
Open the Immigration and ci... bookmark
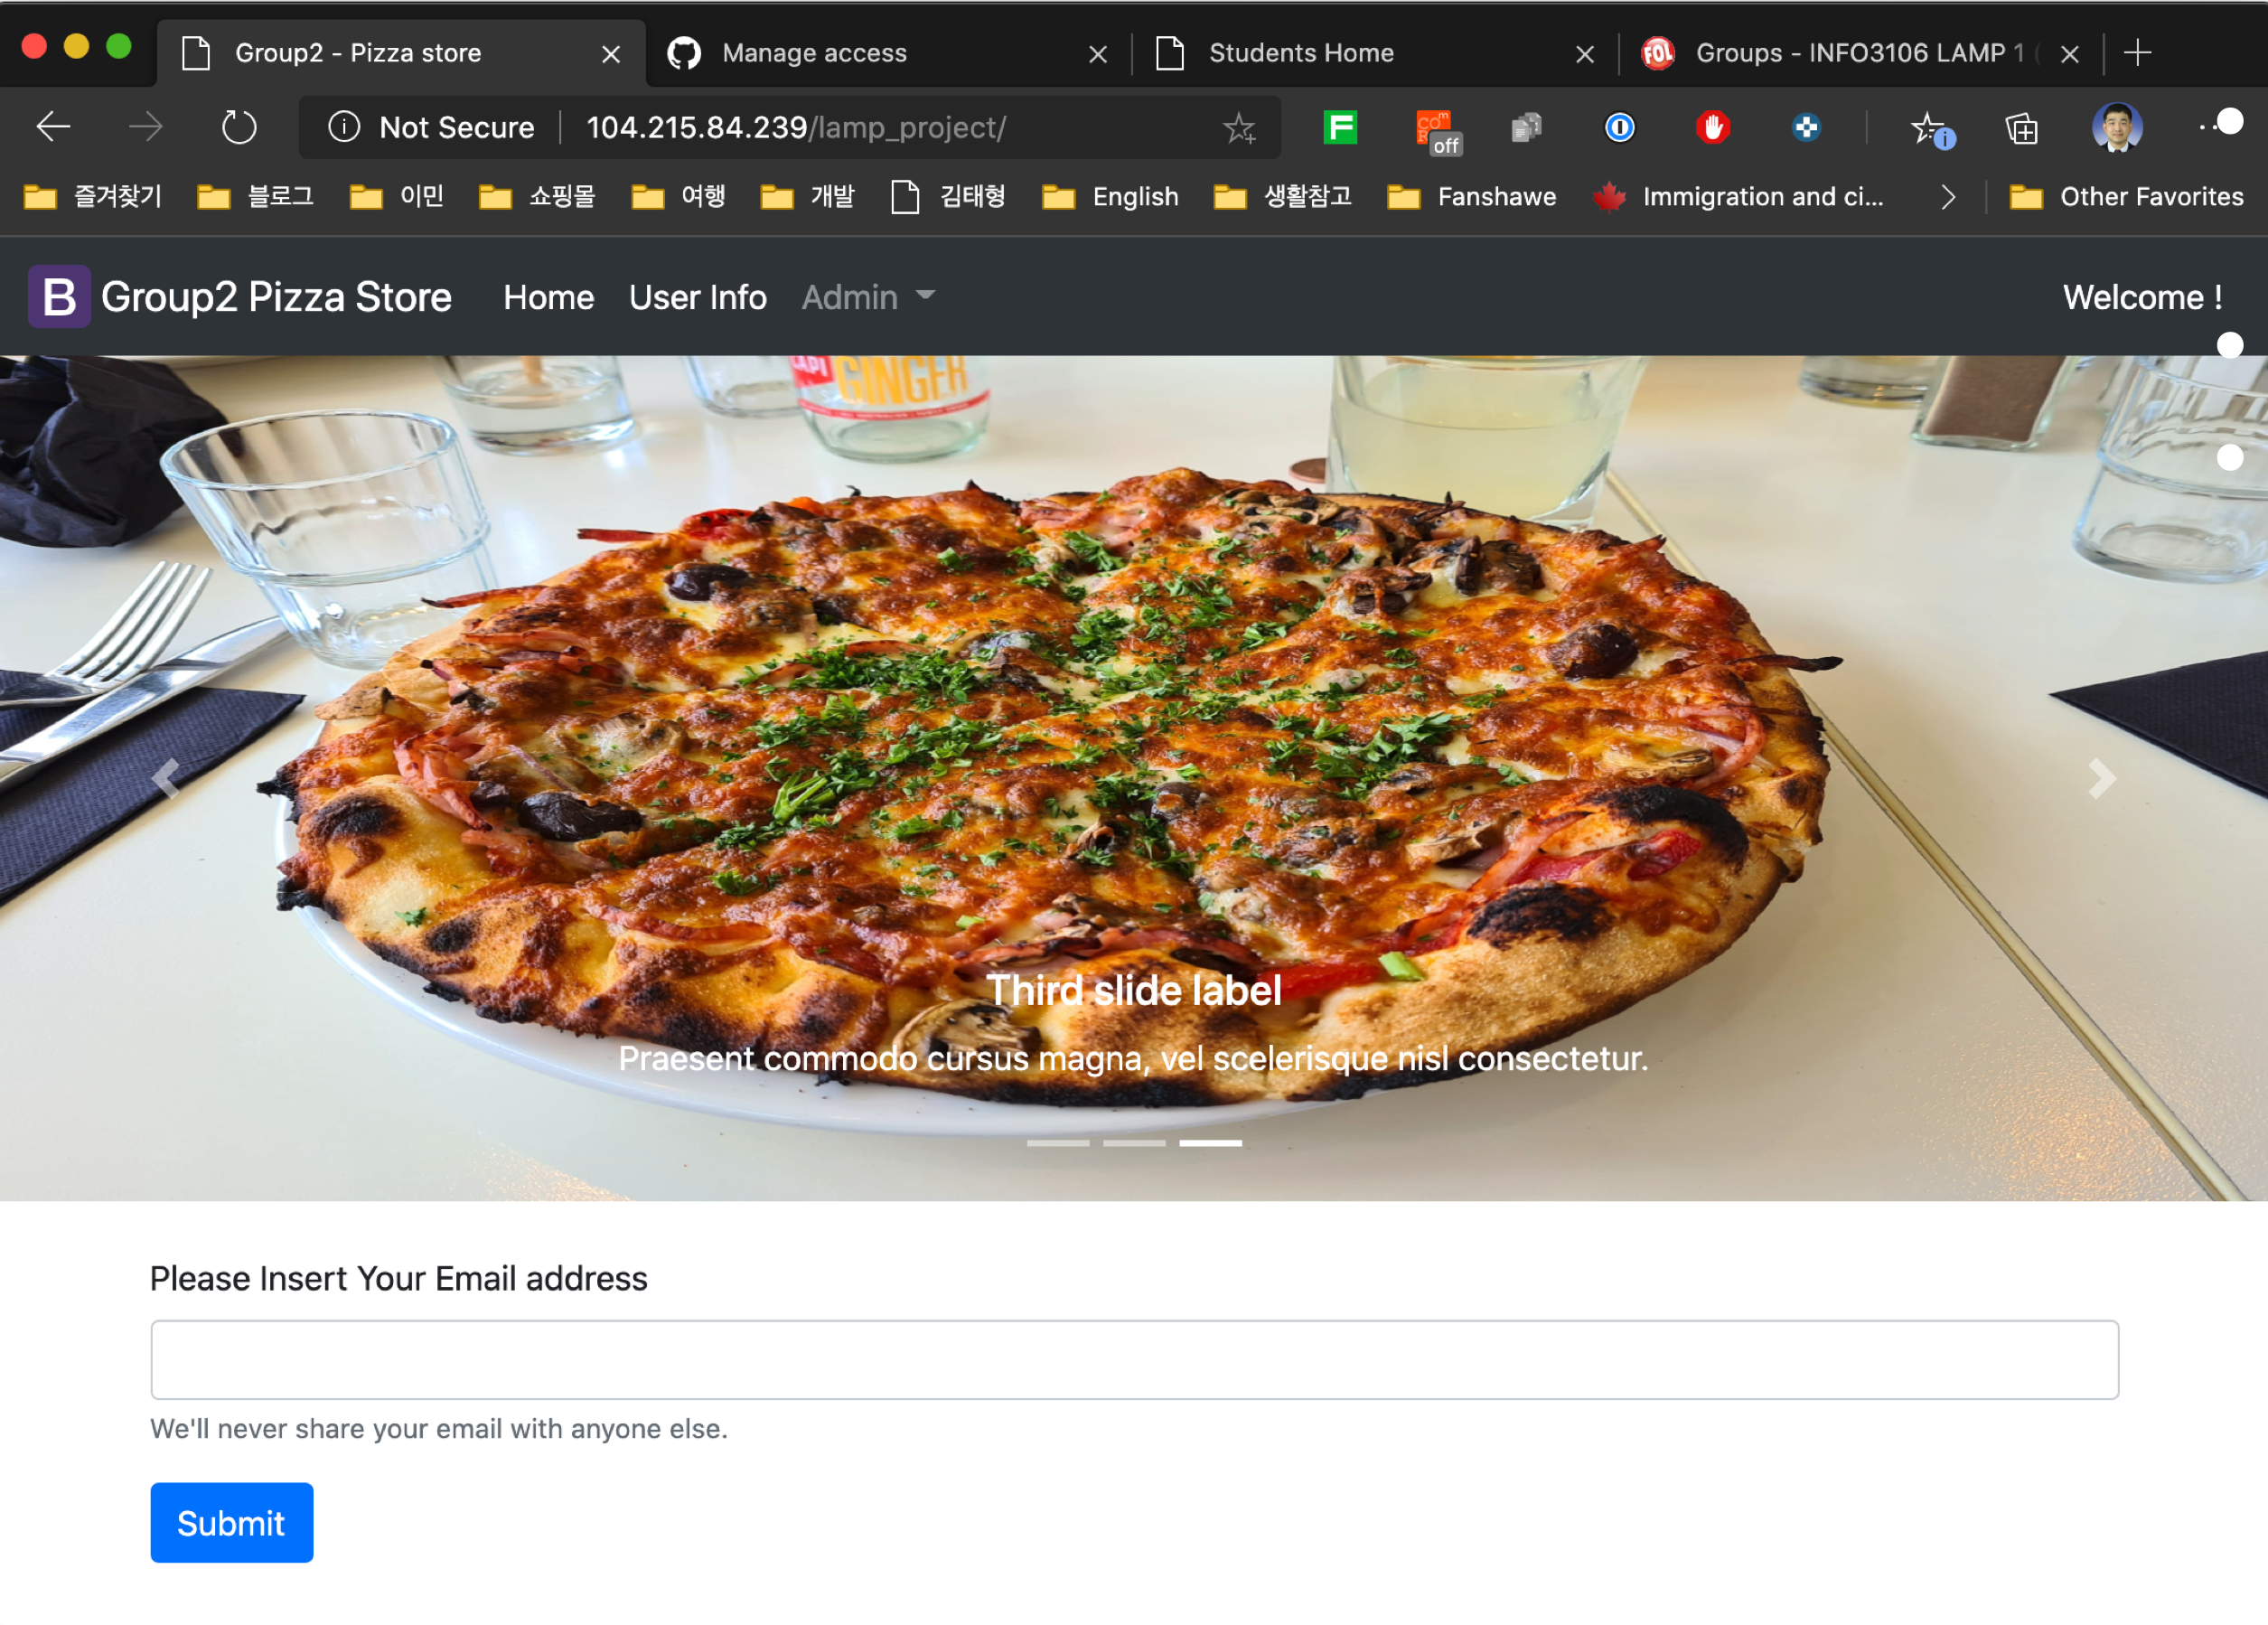[x=1738, y=197]
